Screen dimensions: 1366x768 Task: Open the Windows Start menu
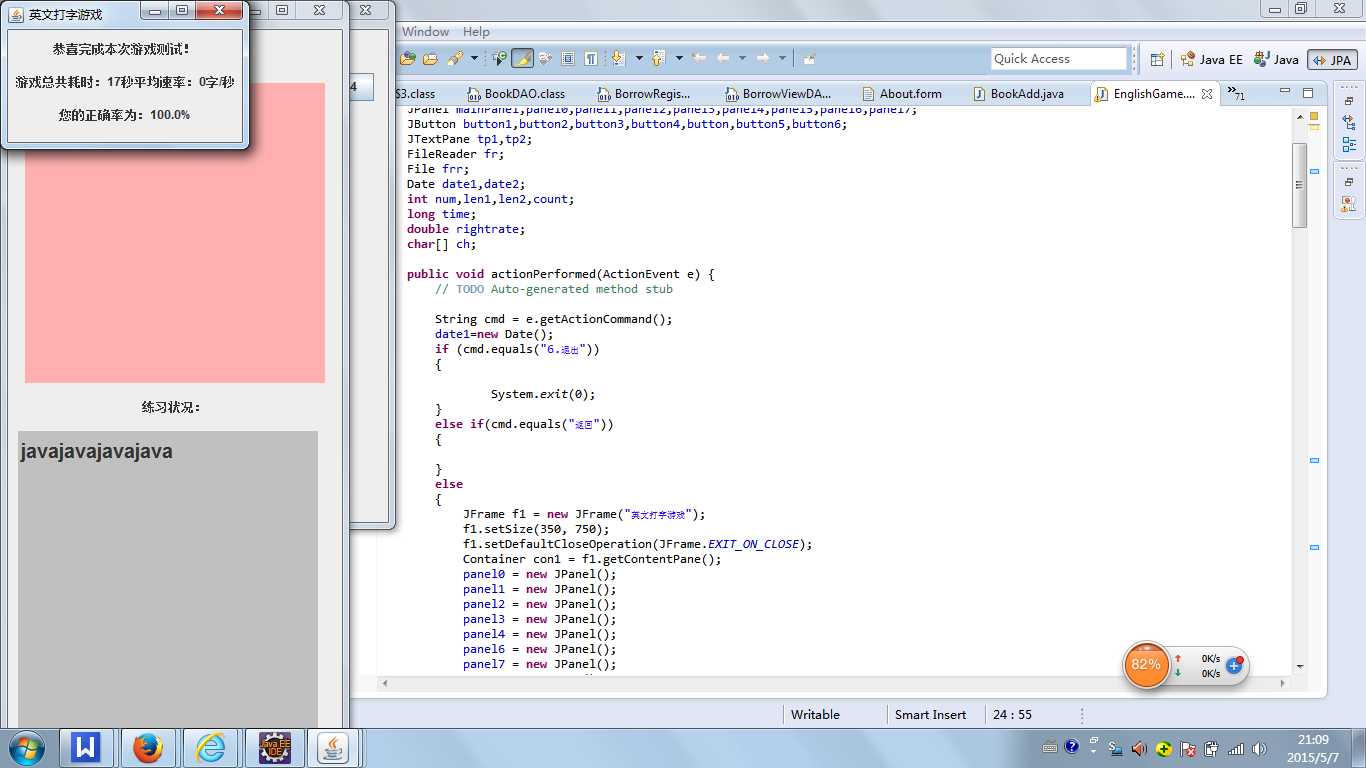click(27, 748)
